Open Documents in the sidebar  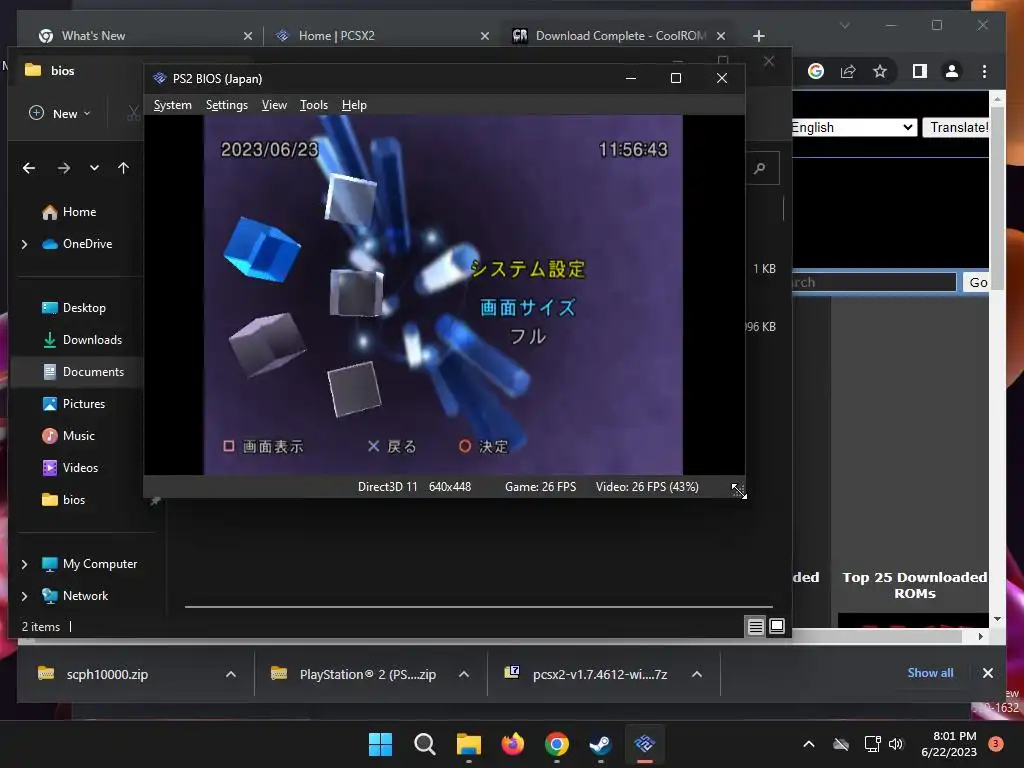pyautogui.click(x=83, y=372)
